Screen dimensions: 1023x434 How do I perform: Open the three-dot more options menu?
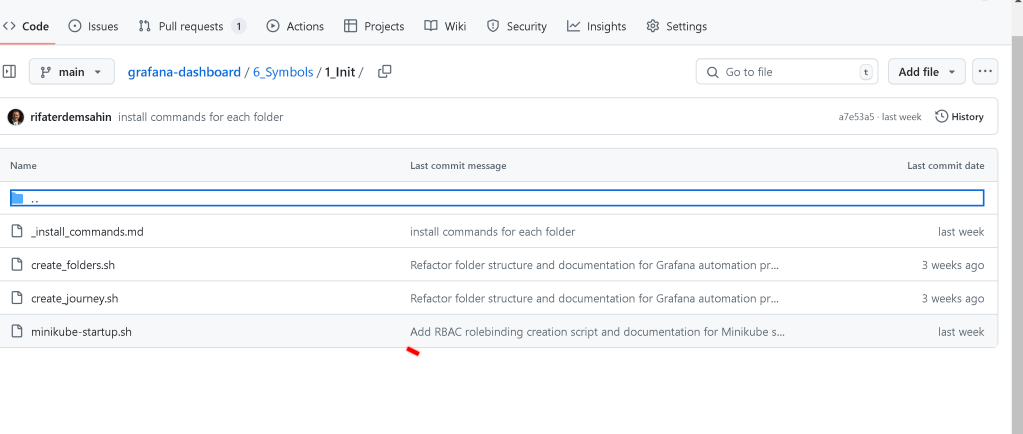pos(985,72)
